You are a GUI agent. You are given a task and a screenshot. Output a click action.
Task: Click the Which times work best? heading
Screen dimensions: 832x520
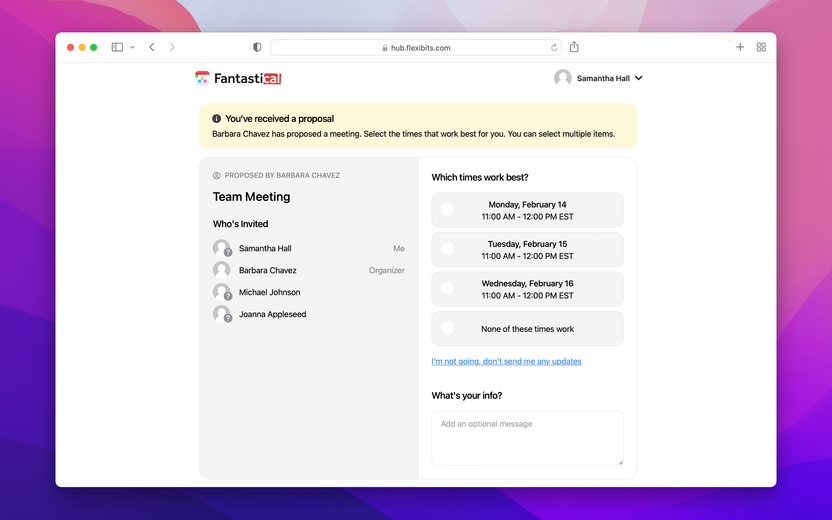[480, 177]
